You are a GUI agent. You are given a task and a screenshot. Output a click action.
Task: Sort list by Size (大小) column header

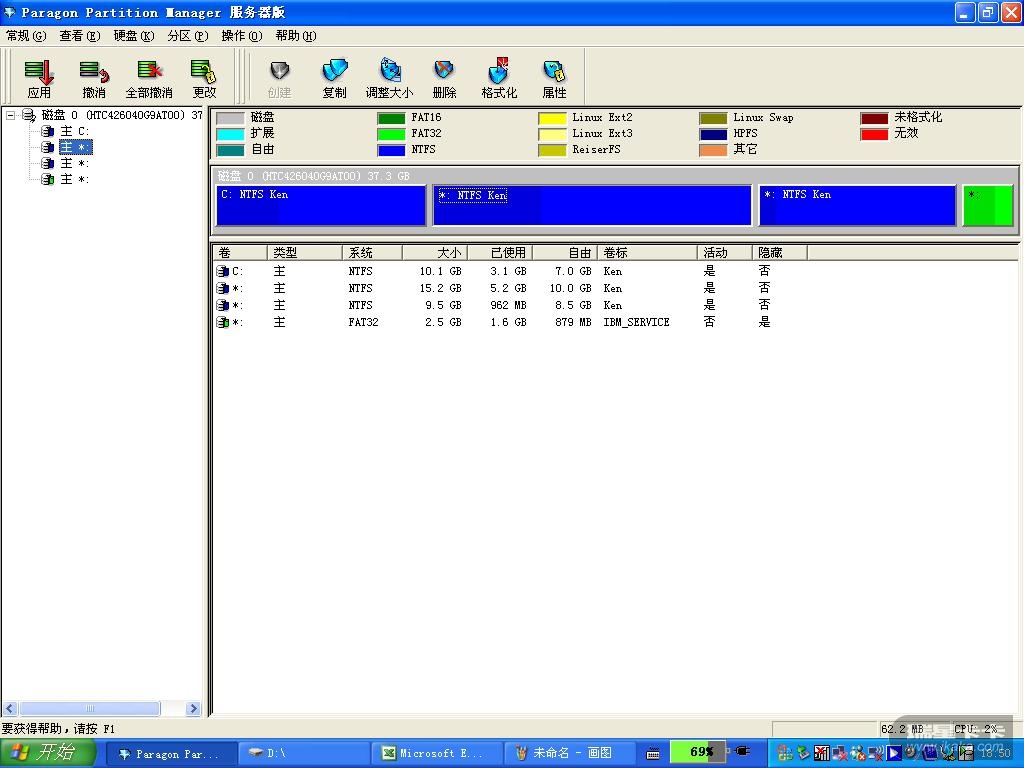(x=436, y=253)
